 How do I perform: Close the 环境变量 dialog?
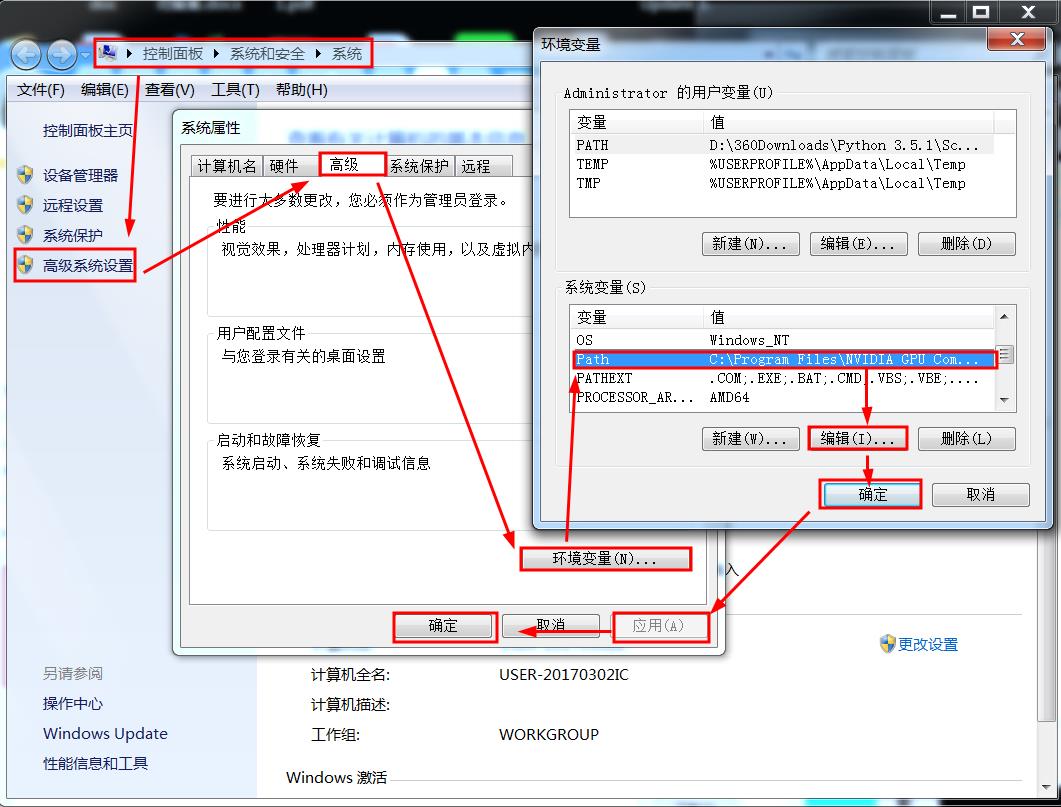pyautogui.click(x=1016, y=39)
